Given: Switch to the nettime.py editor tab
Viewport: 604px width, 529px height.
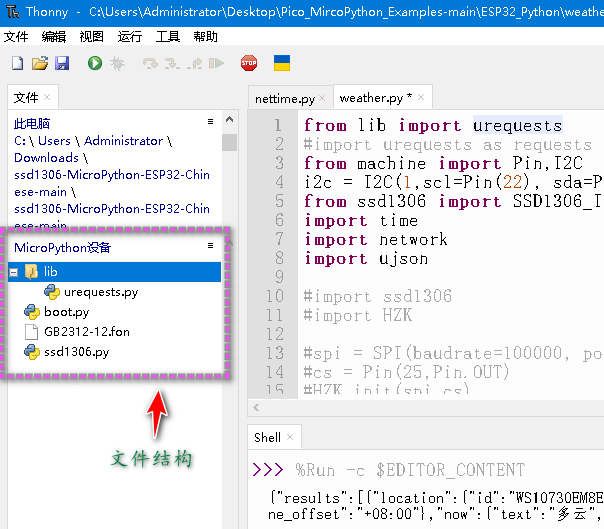Looking at the screenshot, I should [x=285, y=99].
